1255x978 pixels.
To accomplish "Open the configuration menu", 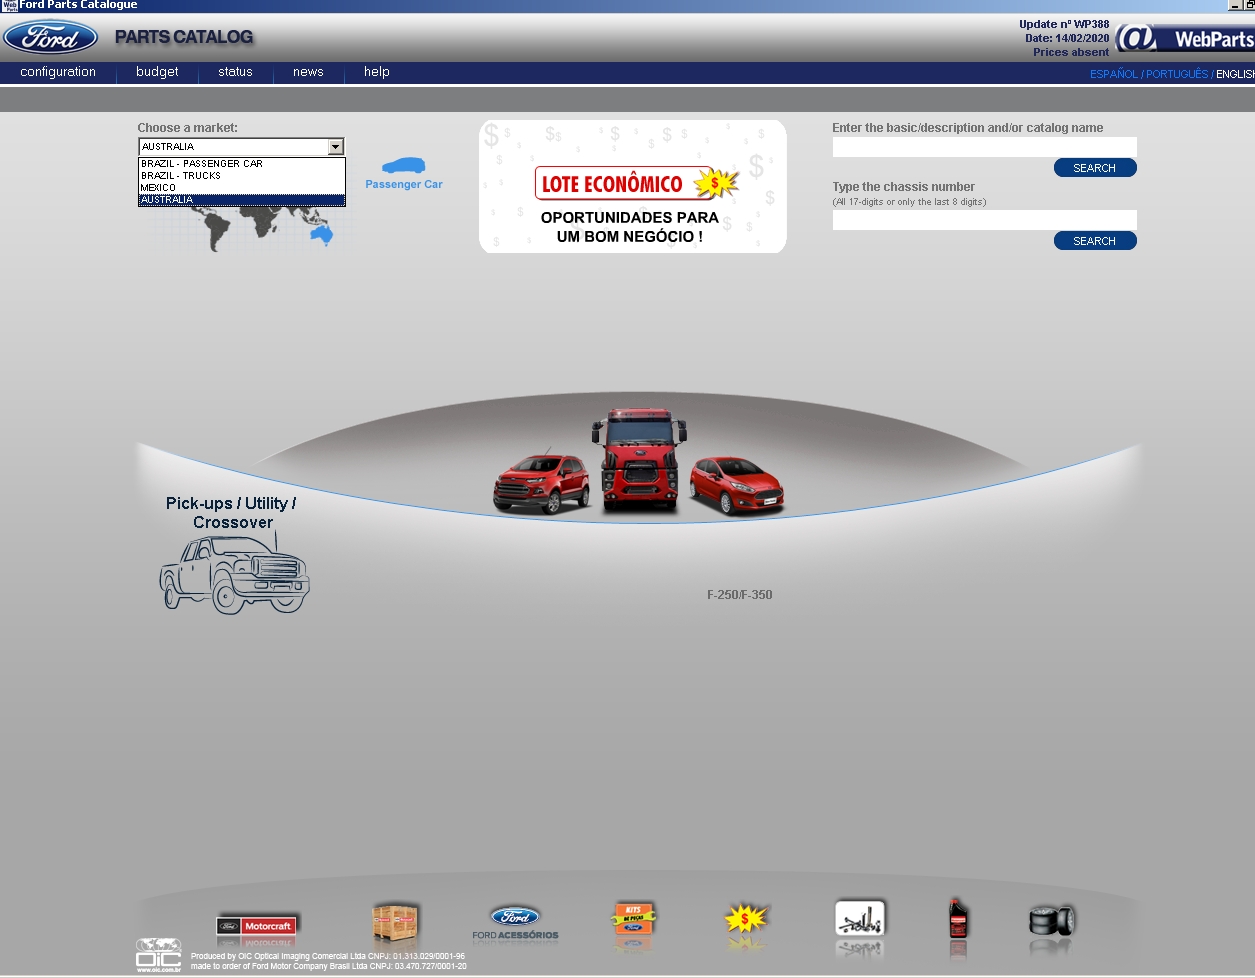I will pos(57,72).
